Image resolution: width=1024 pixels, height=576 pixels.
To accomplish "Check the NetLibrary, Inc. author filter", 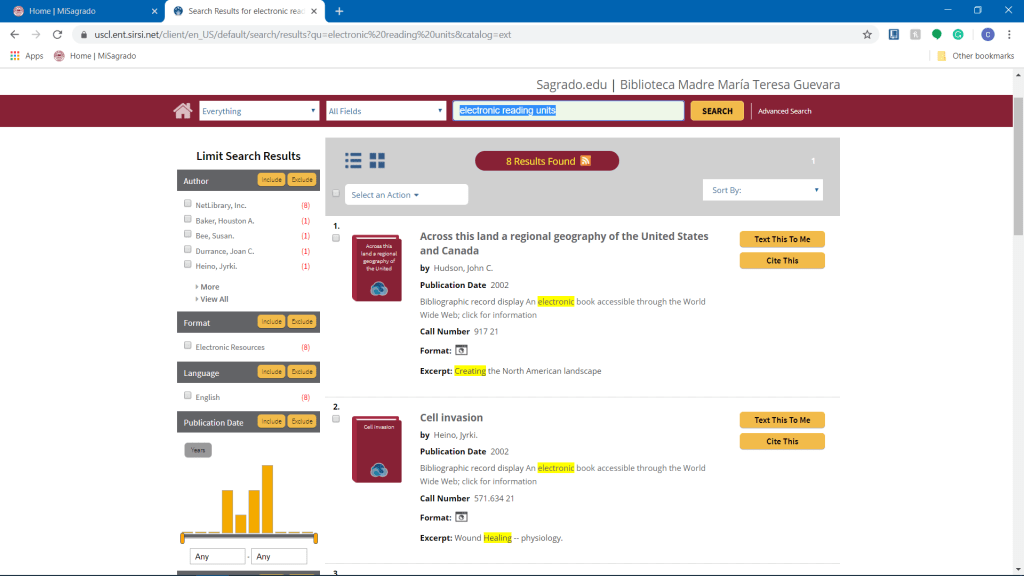I will [188, 204].
